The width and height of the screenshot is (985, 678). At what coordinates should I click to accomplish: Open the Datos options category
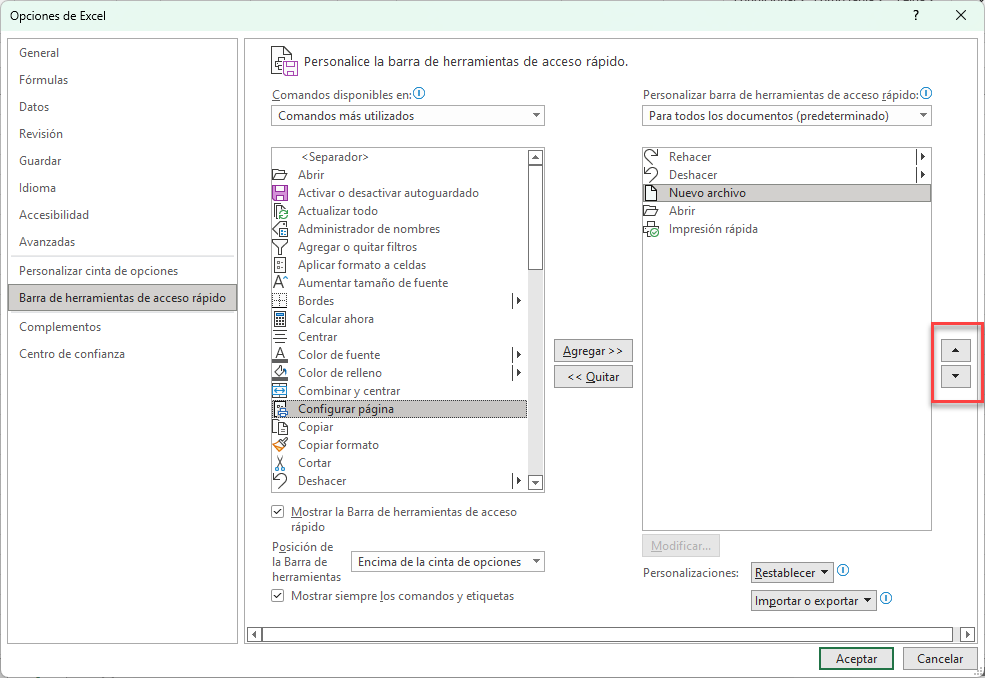[x=122, y=107]
